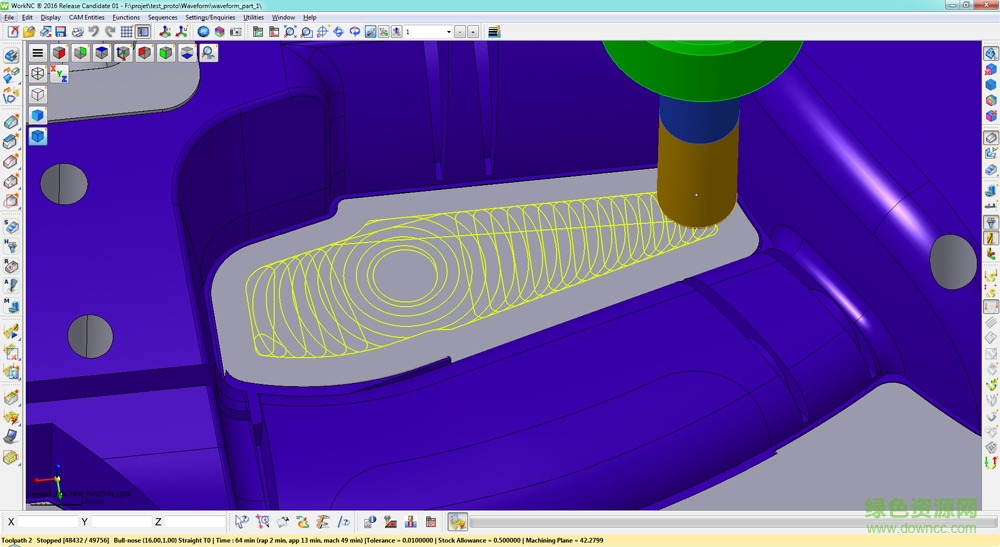The image size is (1000, 547).
Task: Open the Utilities menu
Action: 253,17
